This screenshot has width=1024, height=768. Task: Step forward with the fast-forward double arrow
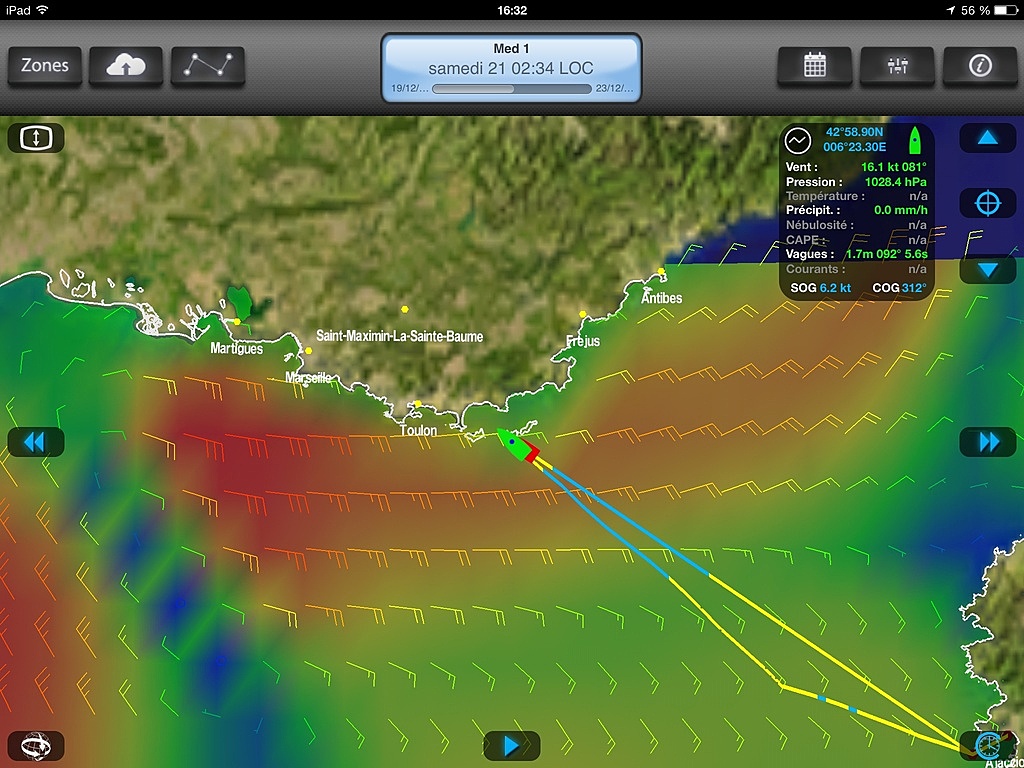[988, 442]
